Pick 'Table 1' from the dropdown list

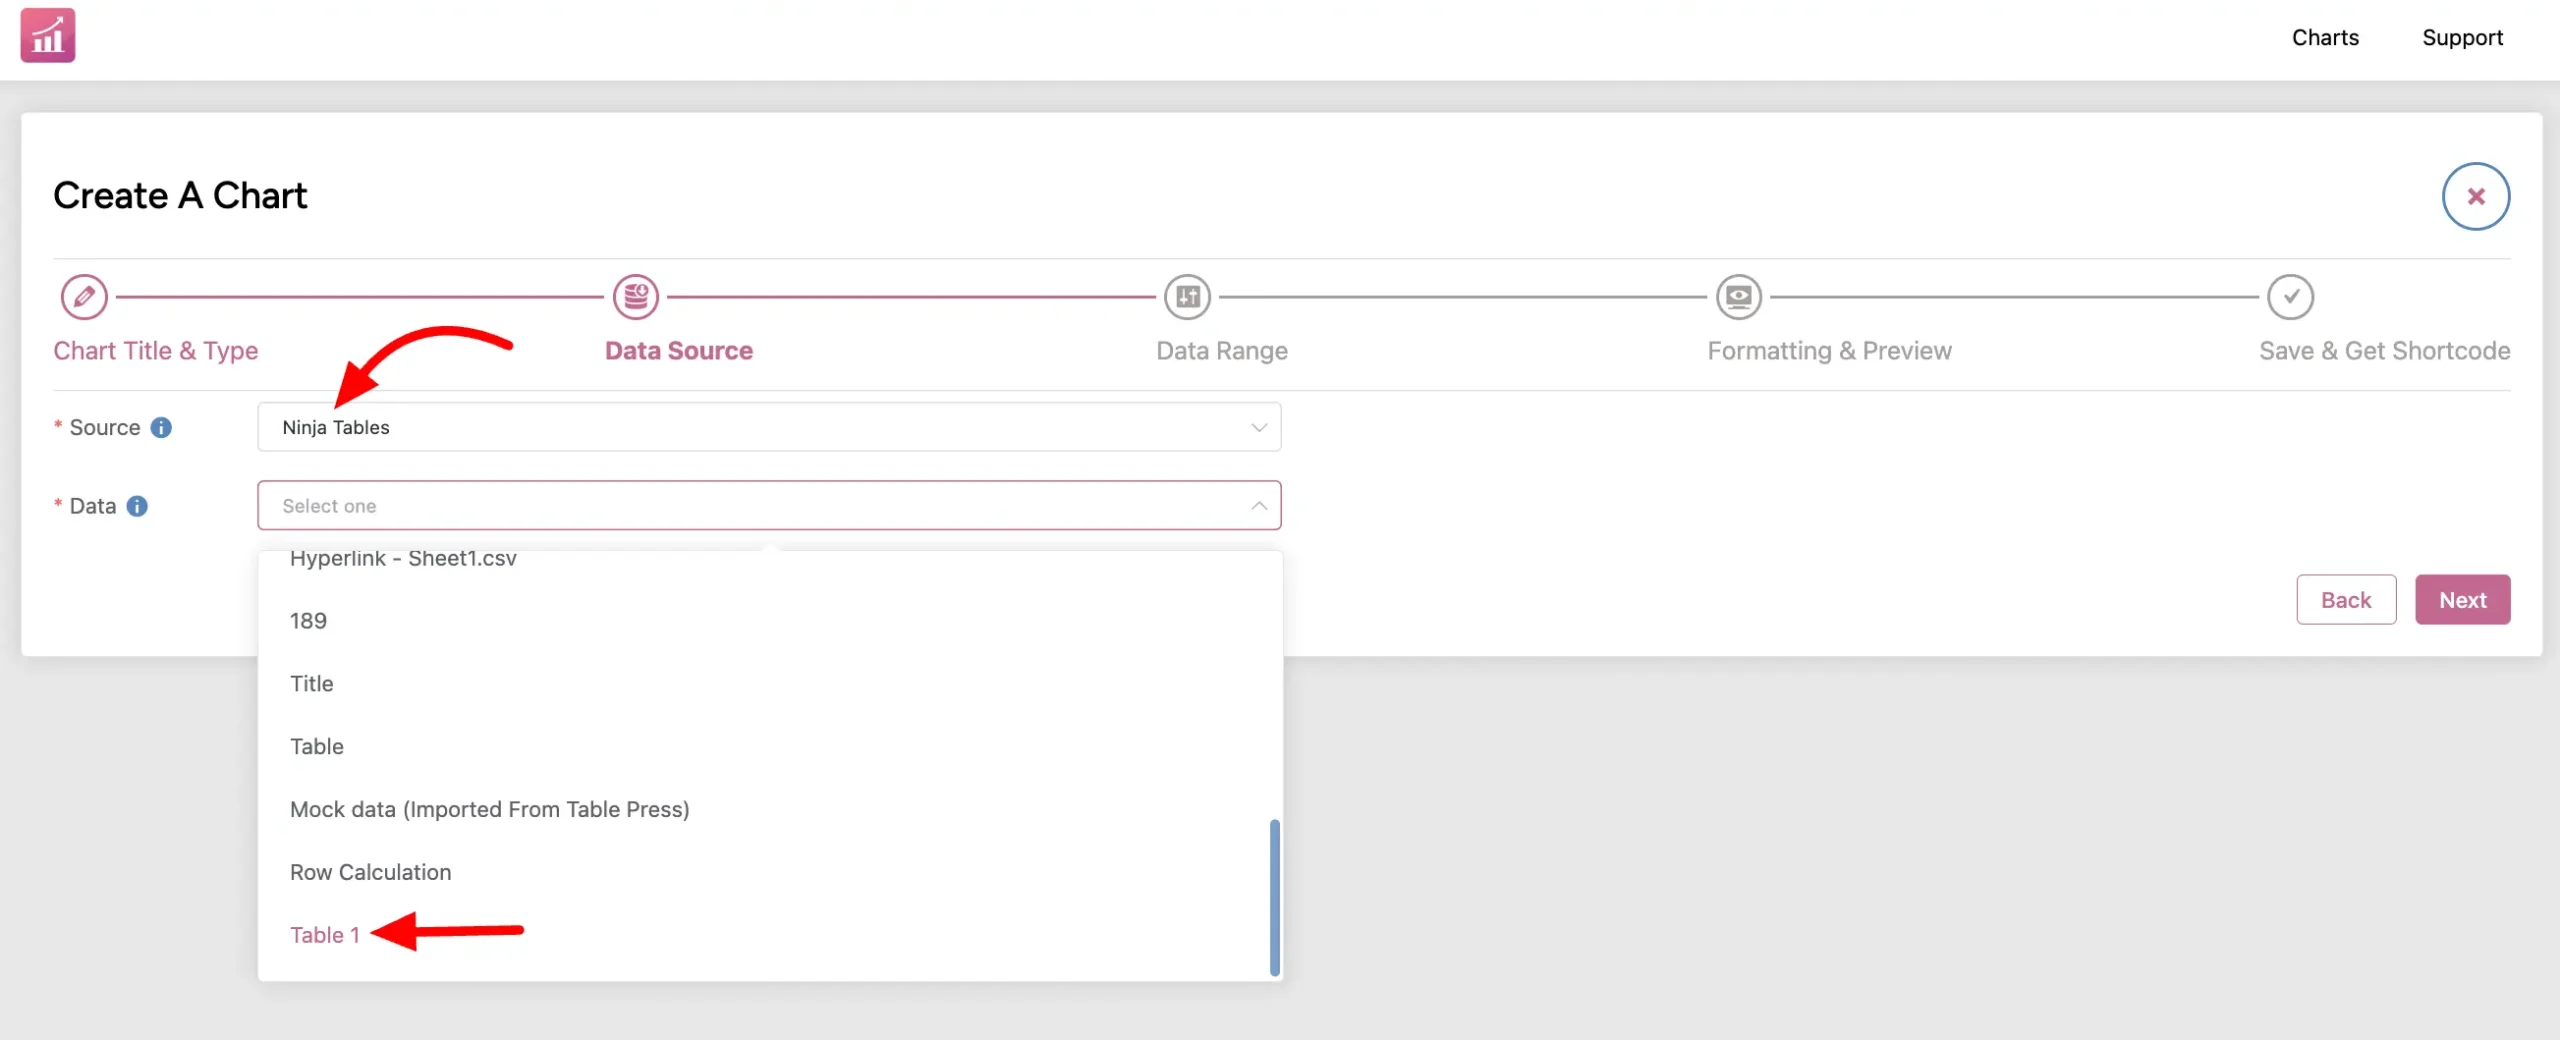tap(770, 936)
